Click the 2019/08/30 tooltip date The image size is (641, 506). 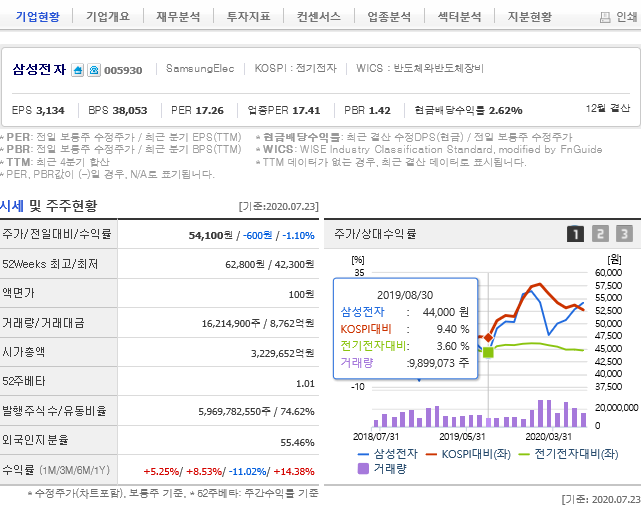click(x=405, y=295)
